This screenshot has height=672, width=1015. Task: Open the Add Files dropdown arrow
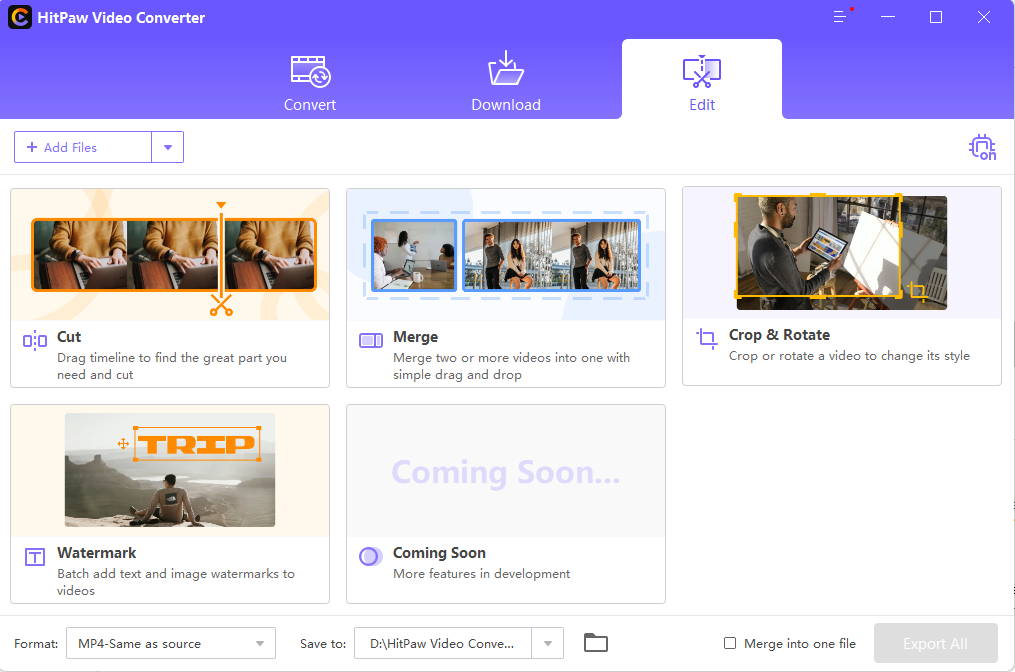(168, 146)
